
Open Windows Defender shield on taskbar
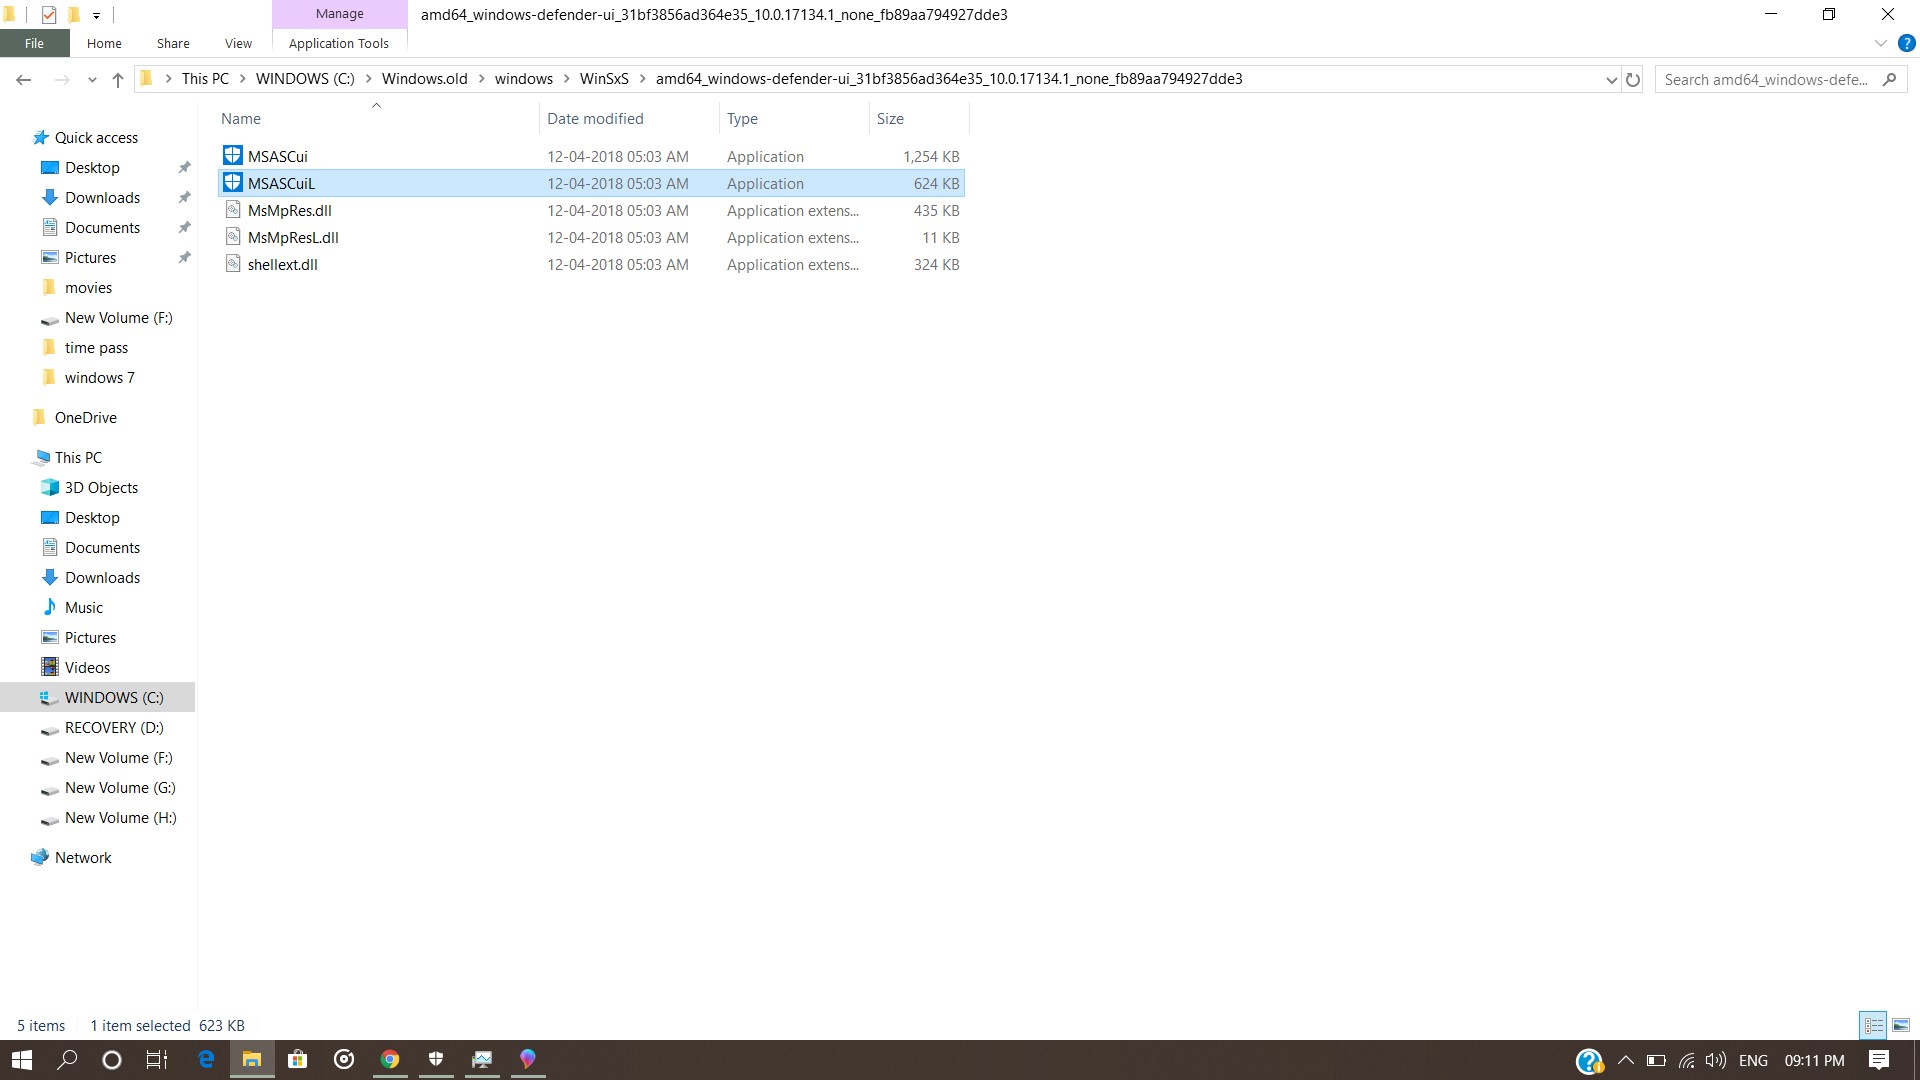(x=436, y=1060)
